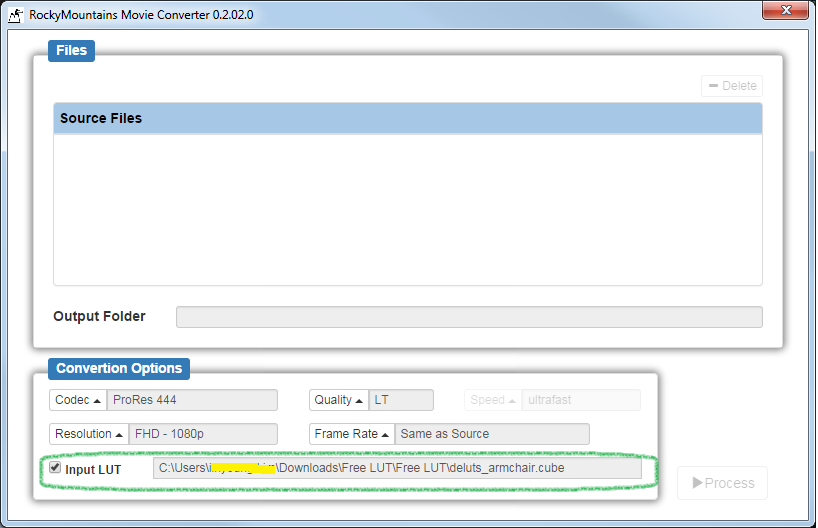Viewport: 818px width, 528px height.
Task: Close the Movie Converter window
Action: tap(785, 11)
